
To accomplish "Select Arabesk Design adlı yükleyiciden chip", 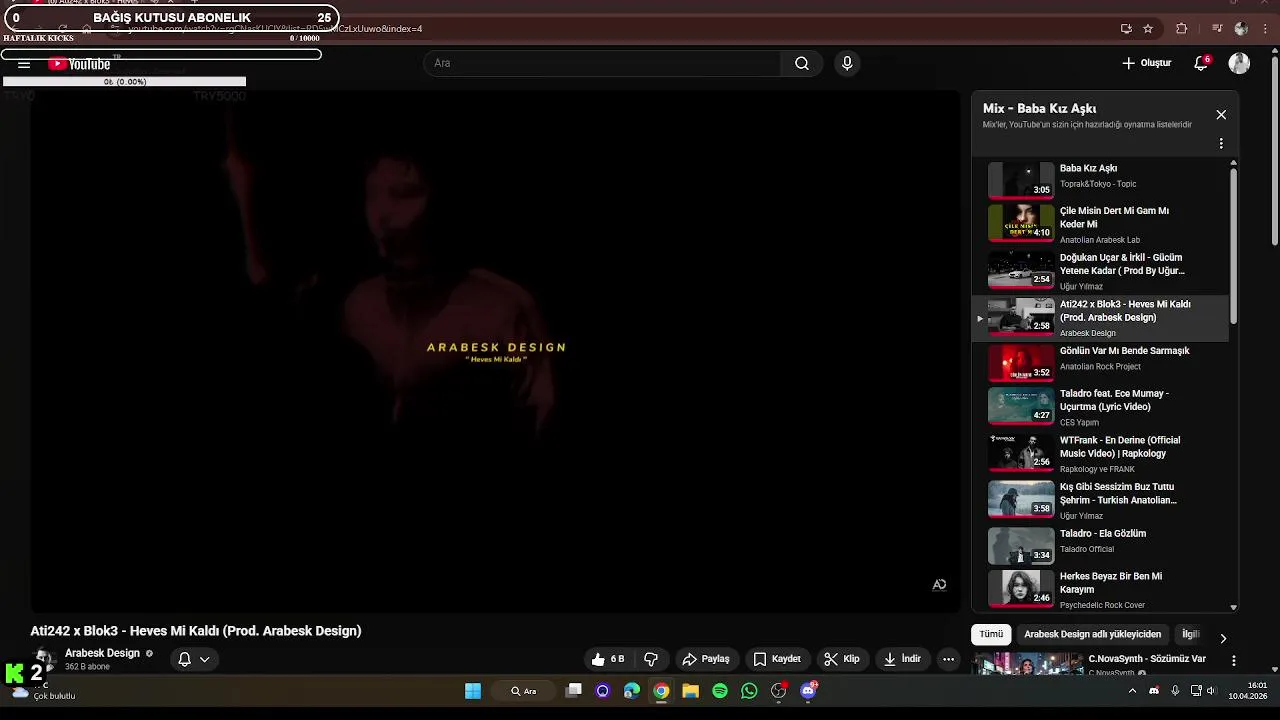I will tap(1092, 634).
